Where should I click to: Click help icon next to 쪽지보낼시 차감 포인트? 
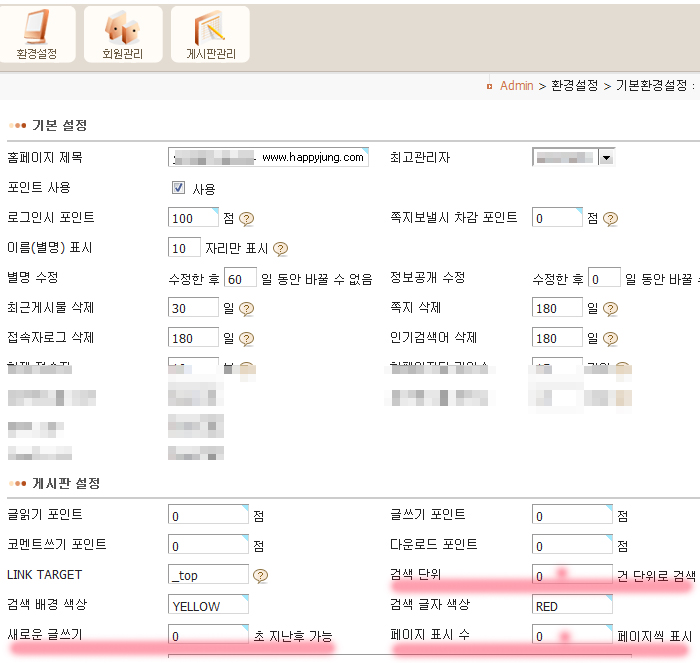pyautogui.click(x=610, y=218)
